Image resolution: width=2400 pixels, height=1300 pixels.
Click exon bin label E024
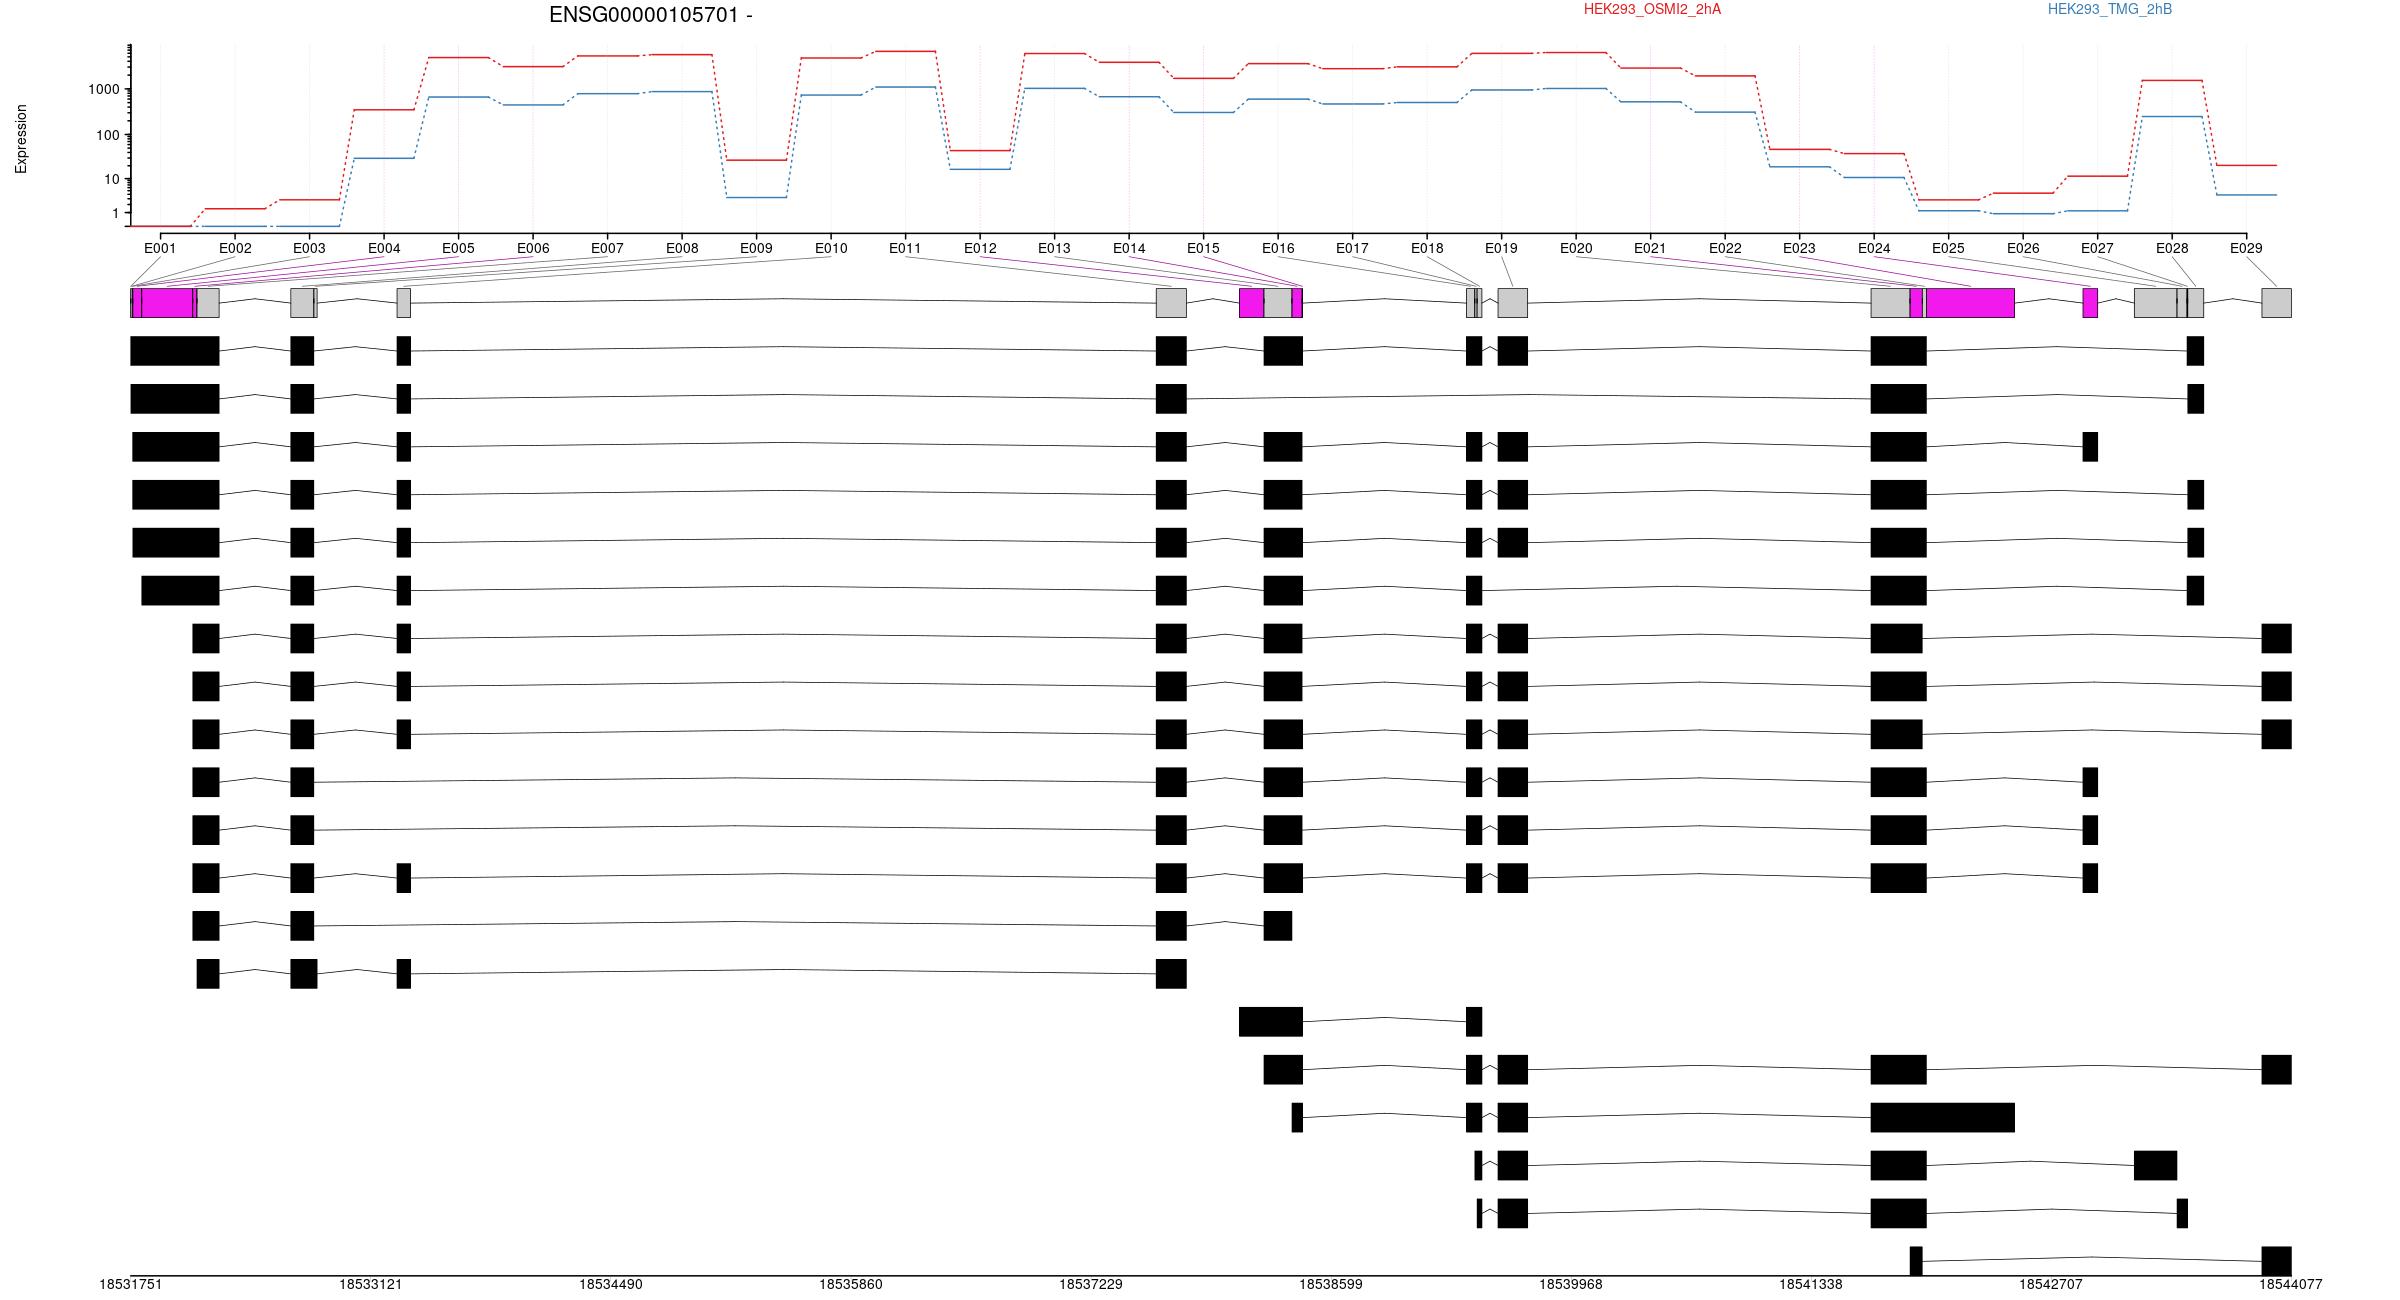point(1874,248)
